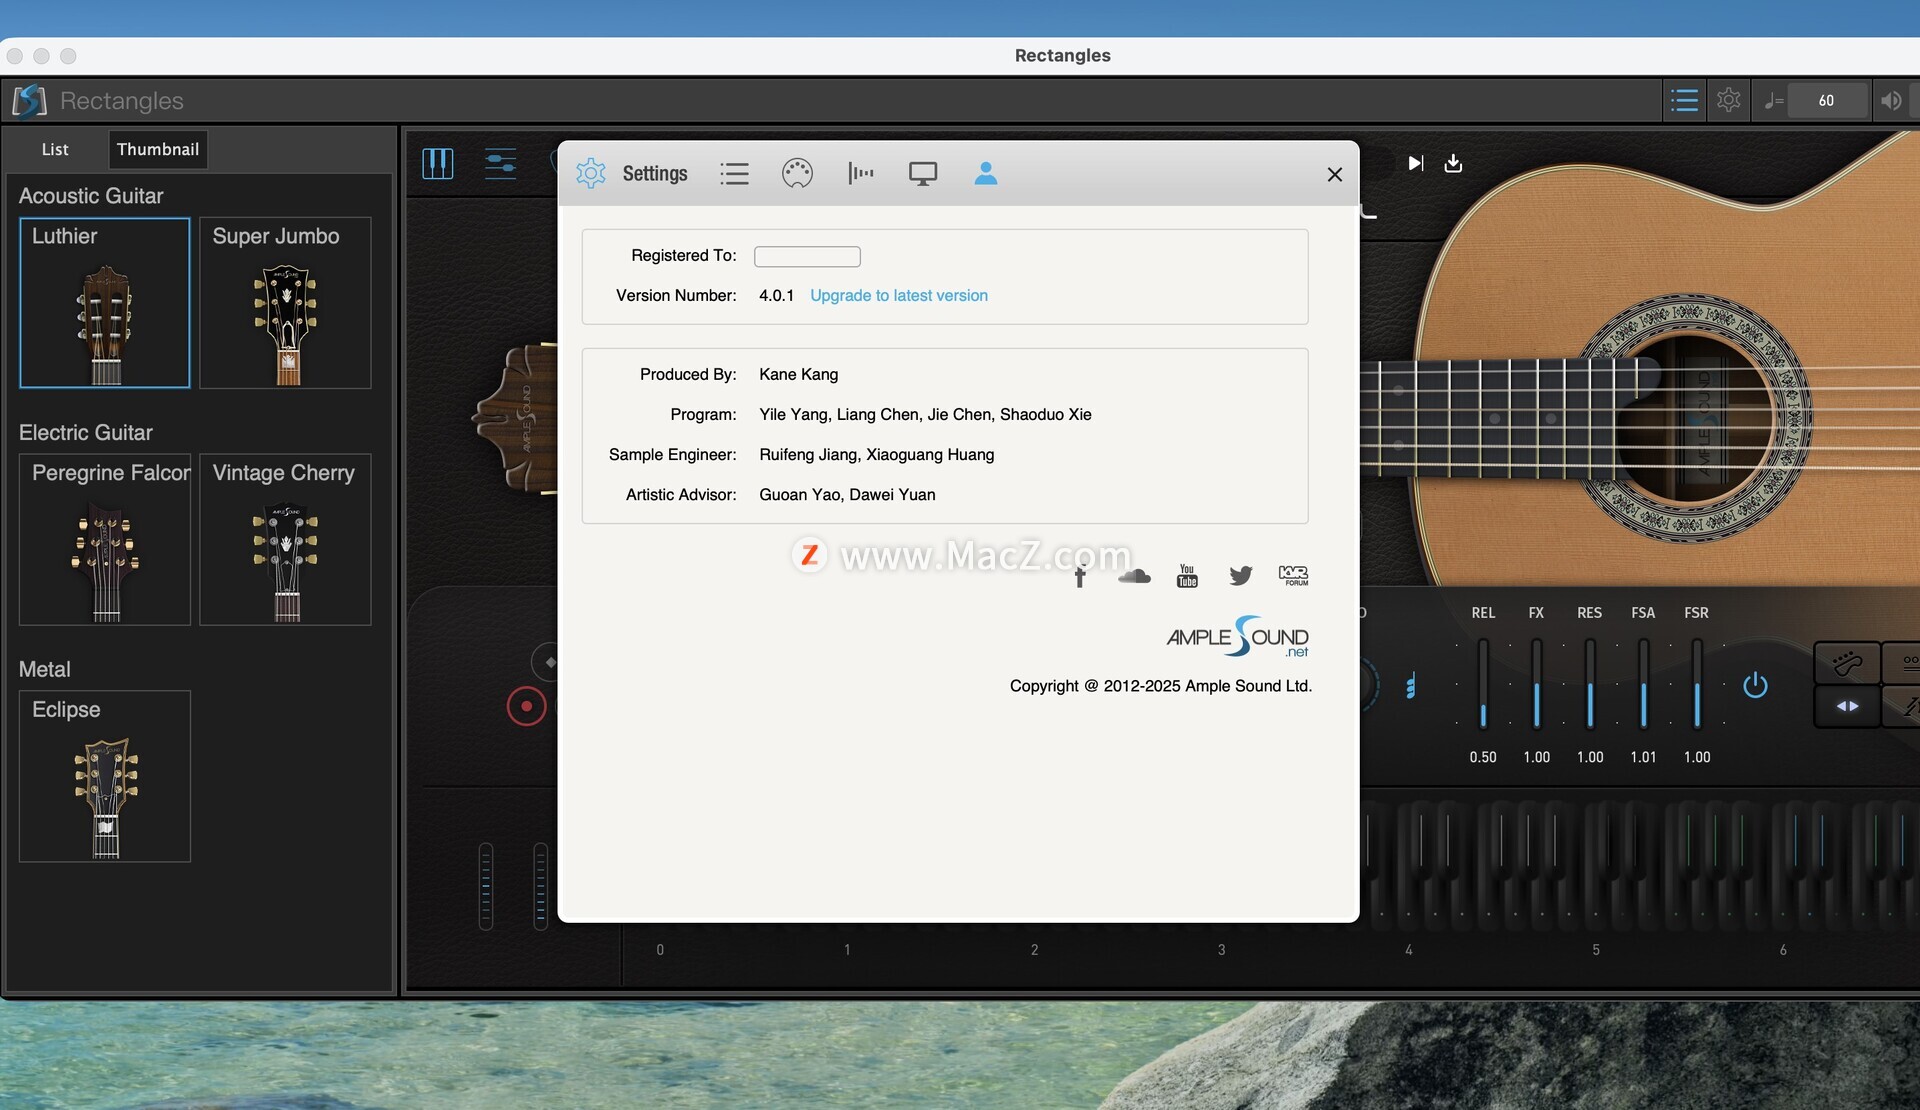Click the Electric Guitar category header
This screenshot has width=1920, height=1110.
point(86,433)
